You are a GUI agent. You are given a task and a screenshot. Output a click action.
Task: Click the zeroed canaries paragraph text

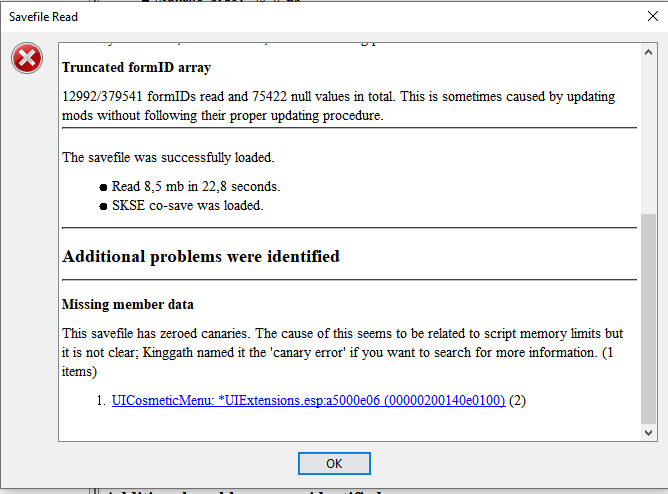point(342,352)
